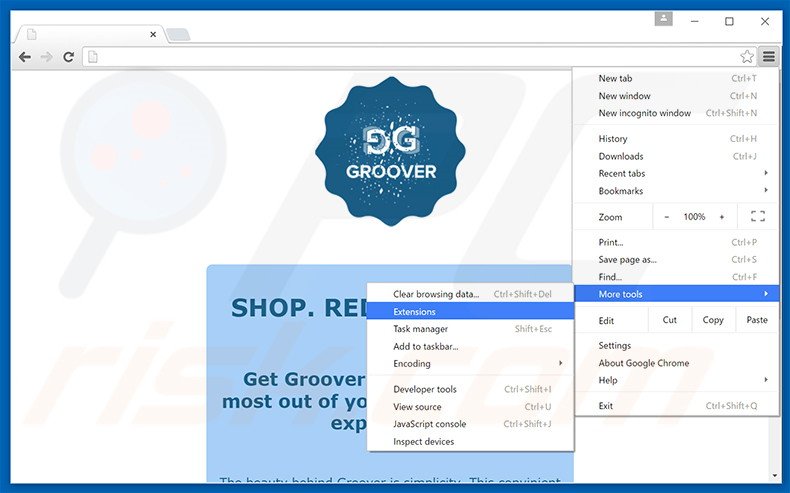Open Extensions from More tools submenu
Screen dimensions: 790x493
click(471, 312)
